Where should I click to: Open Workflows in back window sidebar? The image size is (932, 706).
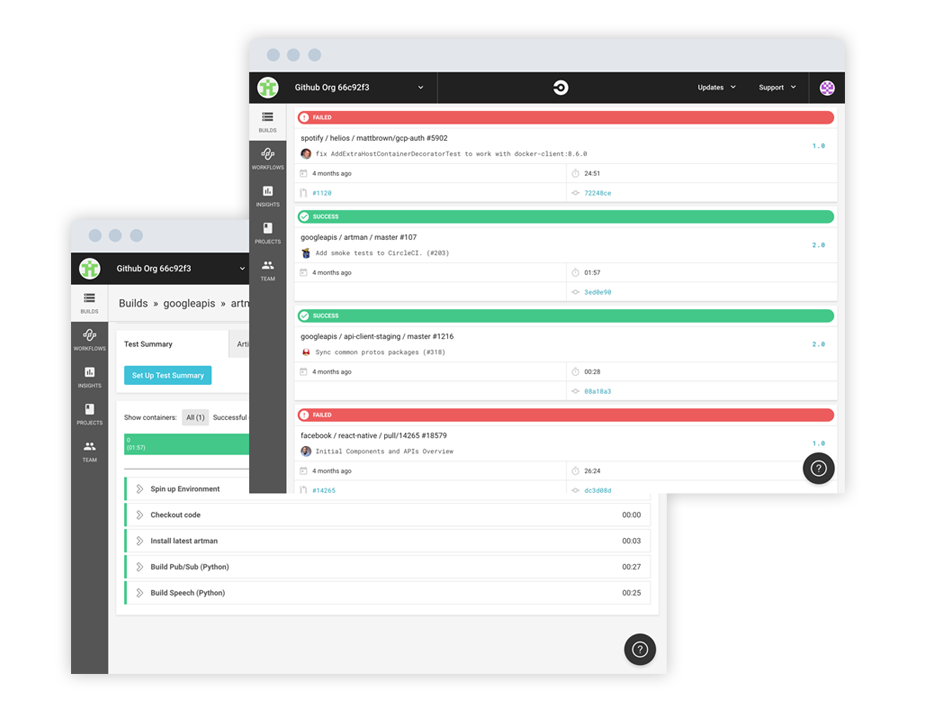point(89,340)
